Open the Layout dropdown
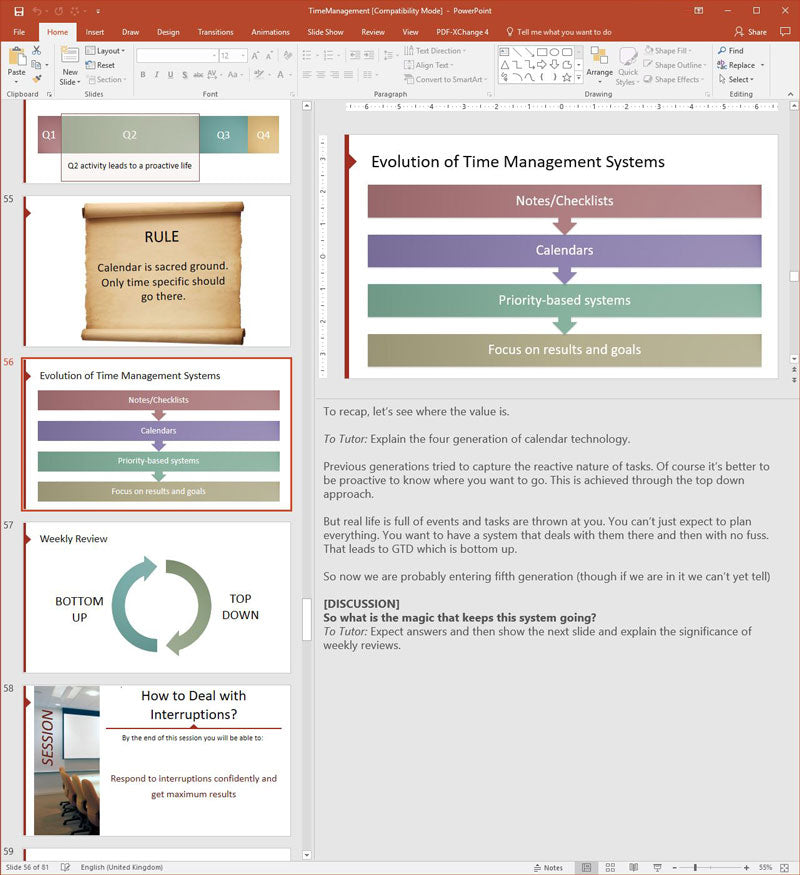Viewport: 800px width, 875px height. tap(105, 51)
